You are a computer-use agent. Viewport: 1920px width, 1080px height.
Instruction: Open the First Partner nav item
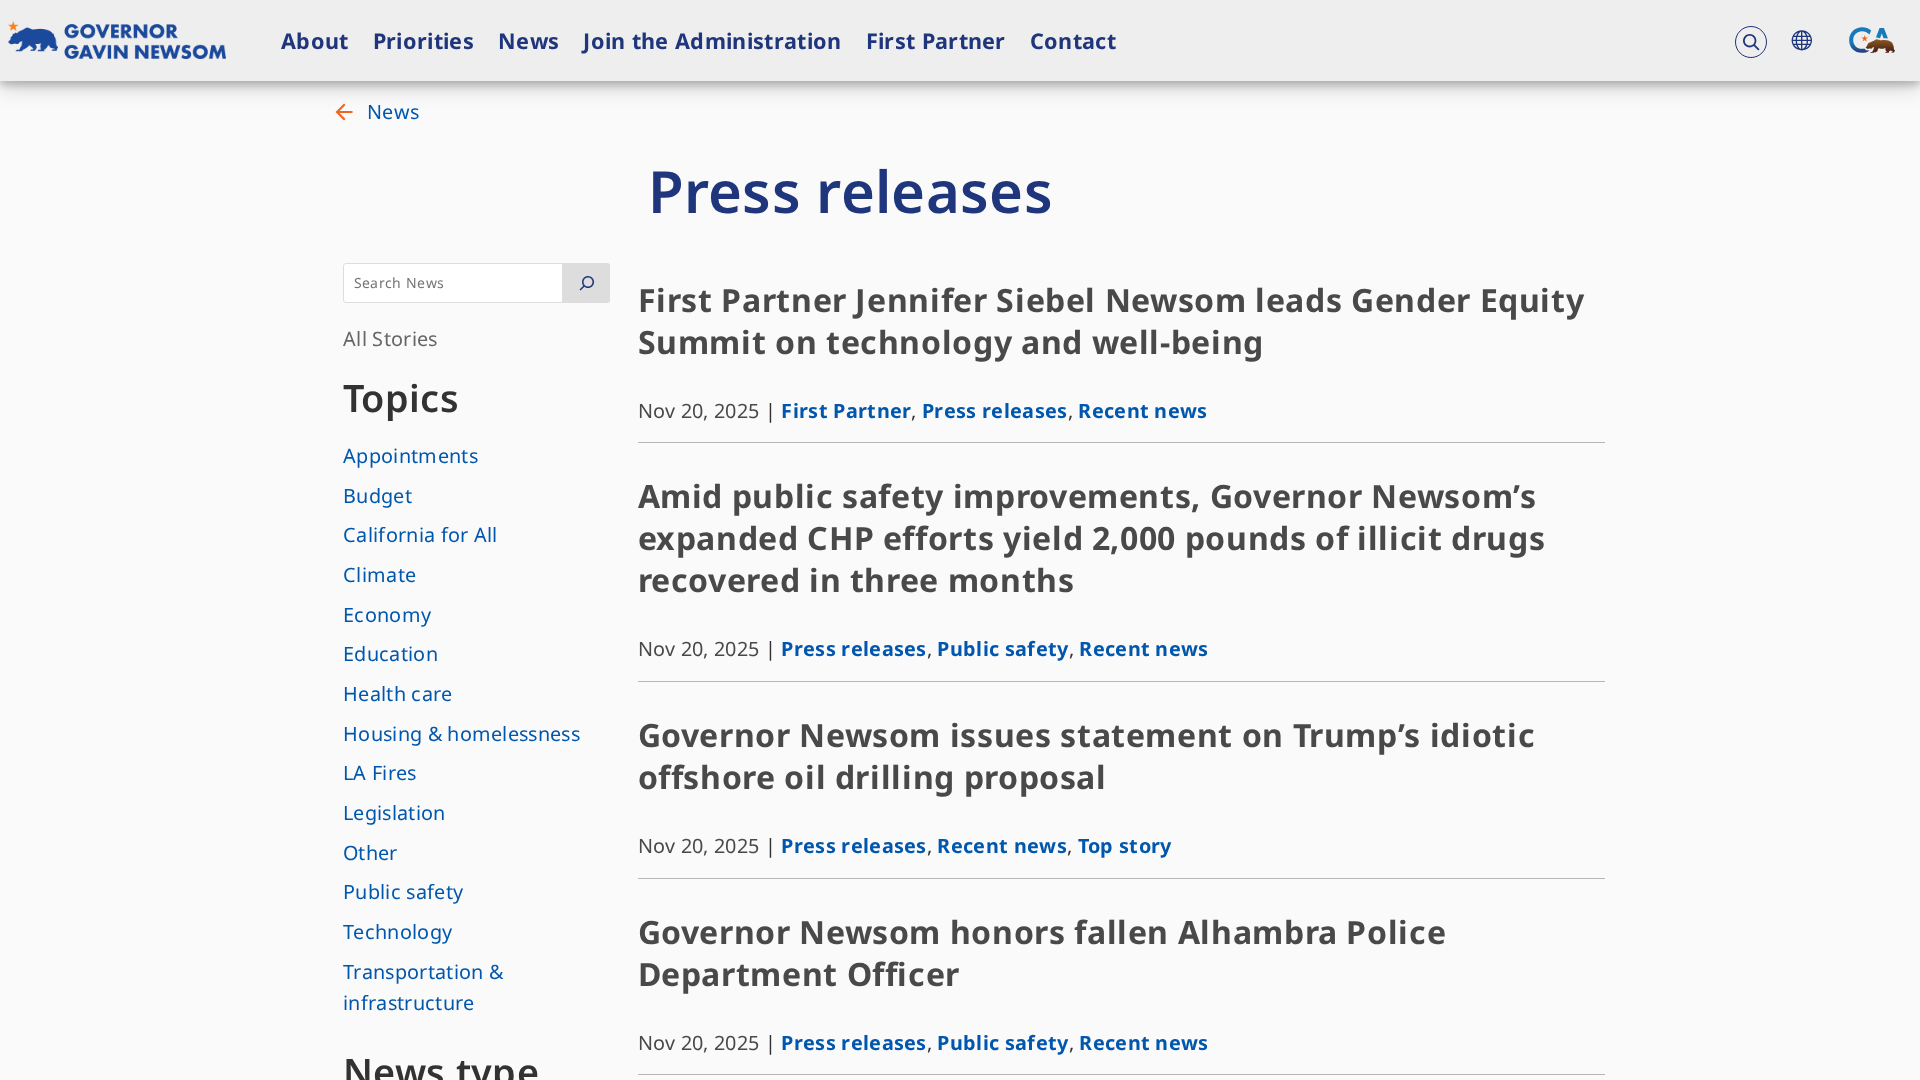[x=935, y=41]
